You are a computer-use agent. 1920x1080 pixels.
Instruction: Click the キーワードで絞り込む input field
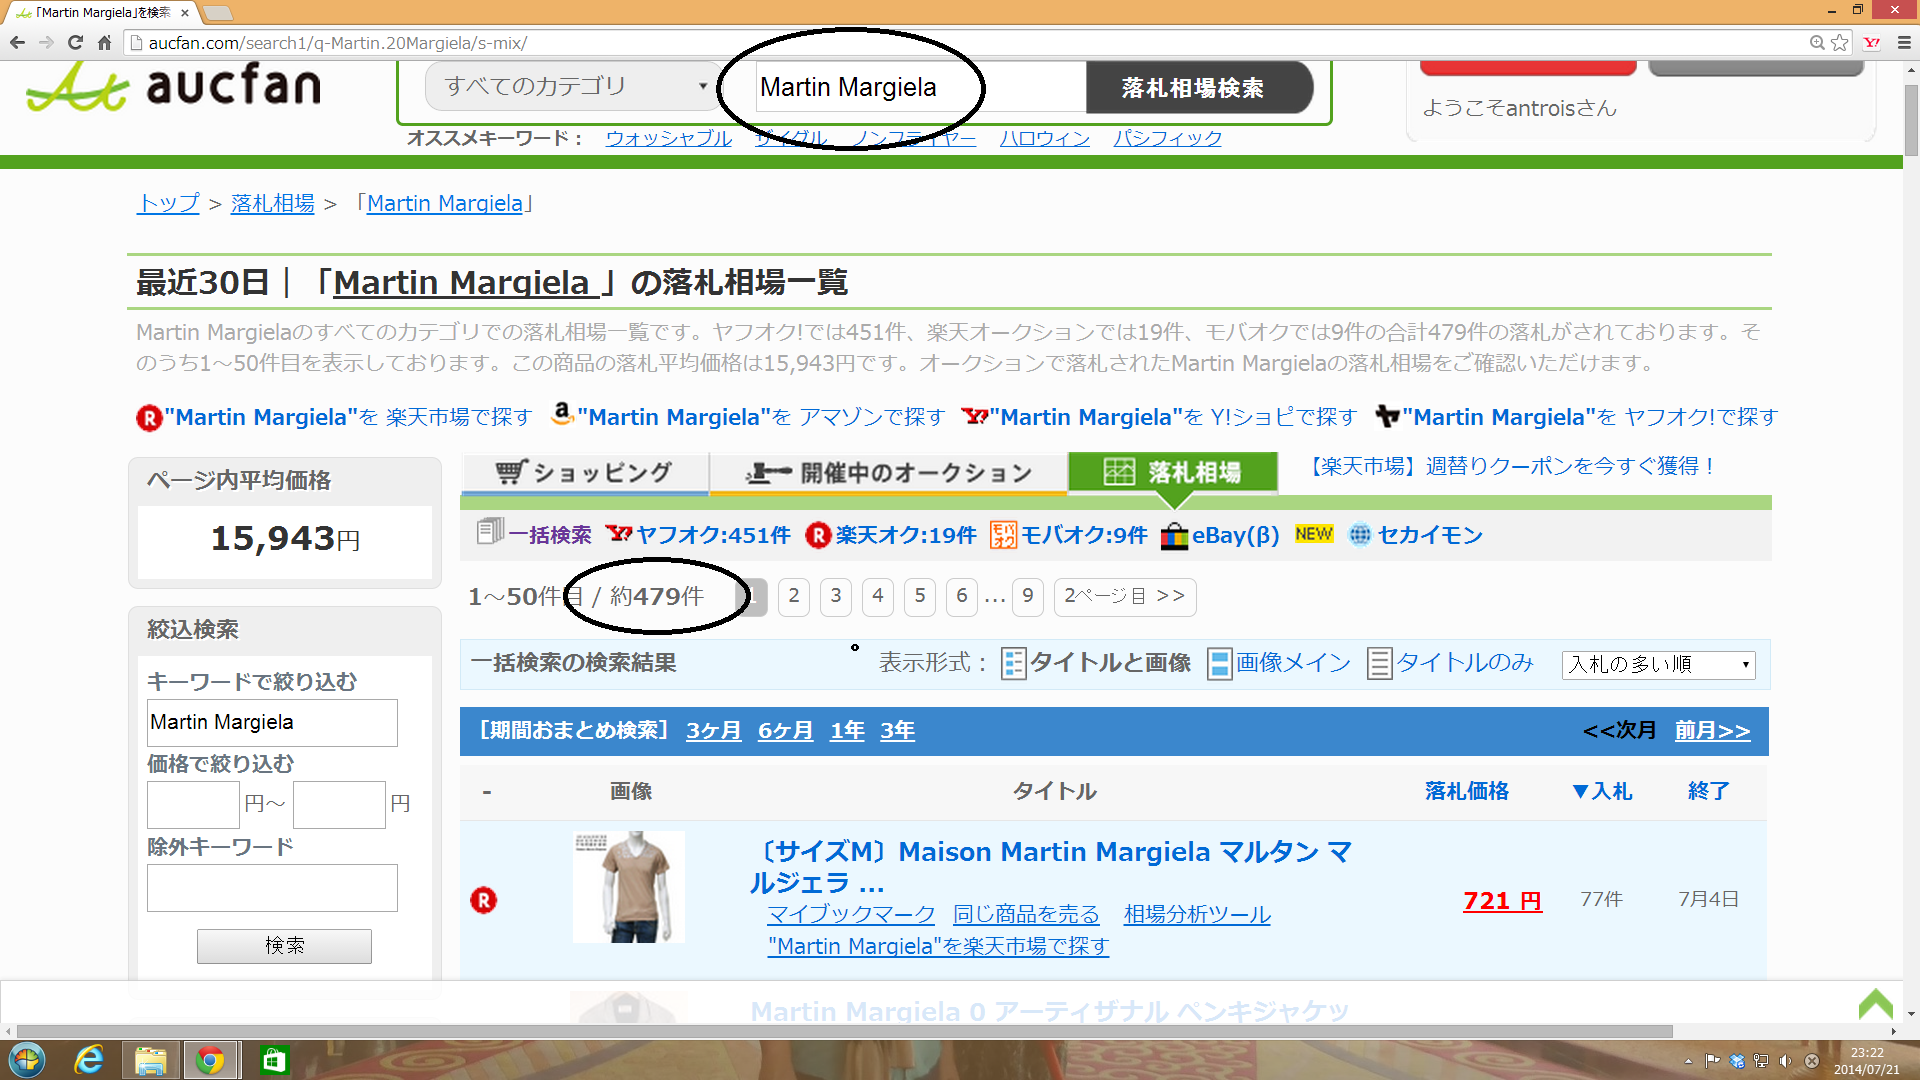coord(272,722)
